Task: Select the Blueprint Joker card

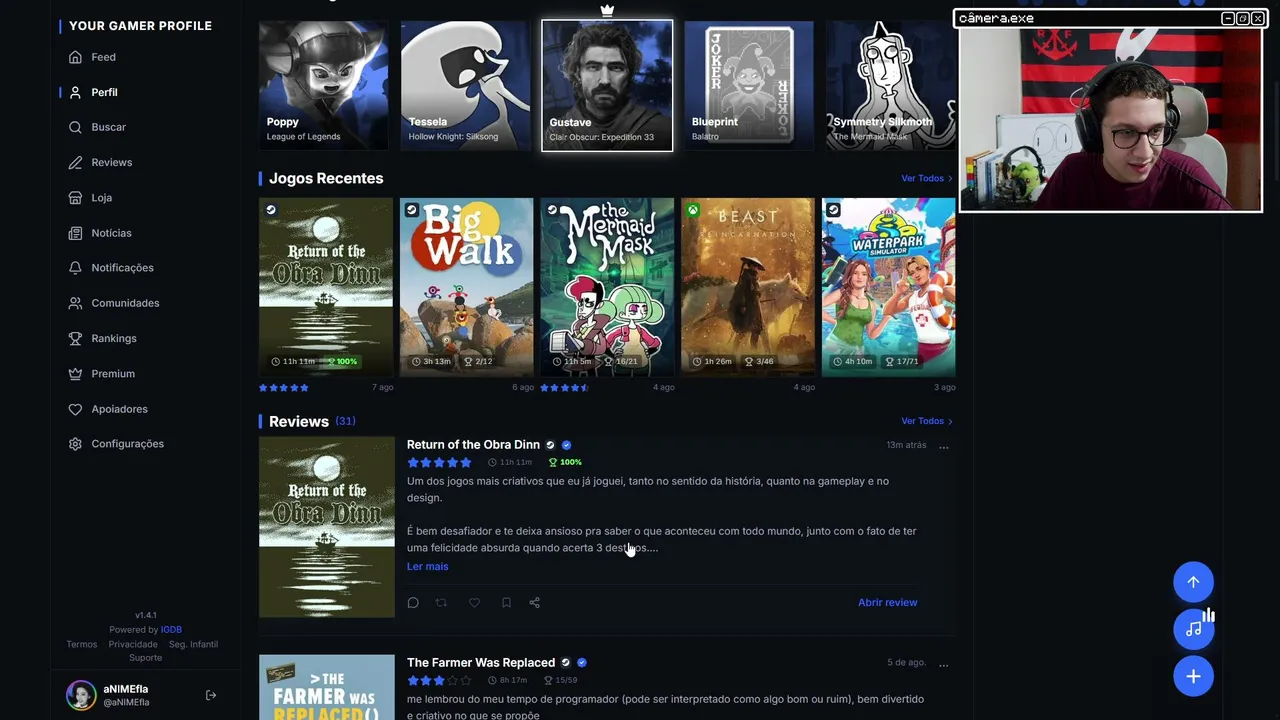Action: pos(749,86)
